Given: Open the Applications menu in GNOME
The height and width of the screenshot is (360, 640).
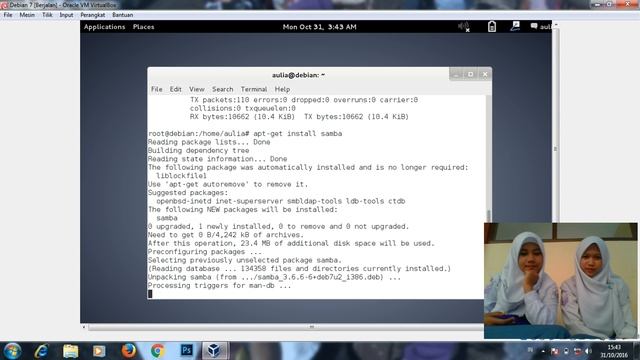Looking at the screenshot, I should pos(104,27).
